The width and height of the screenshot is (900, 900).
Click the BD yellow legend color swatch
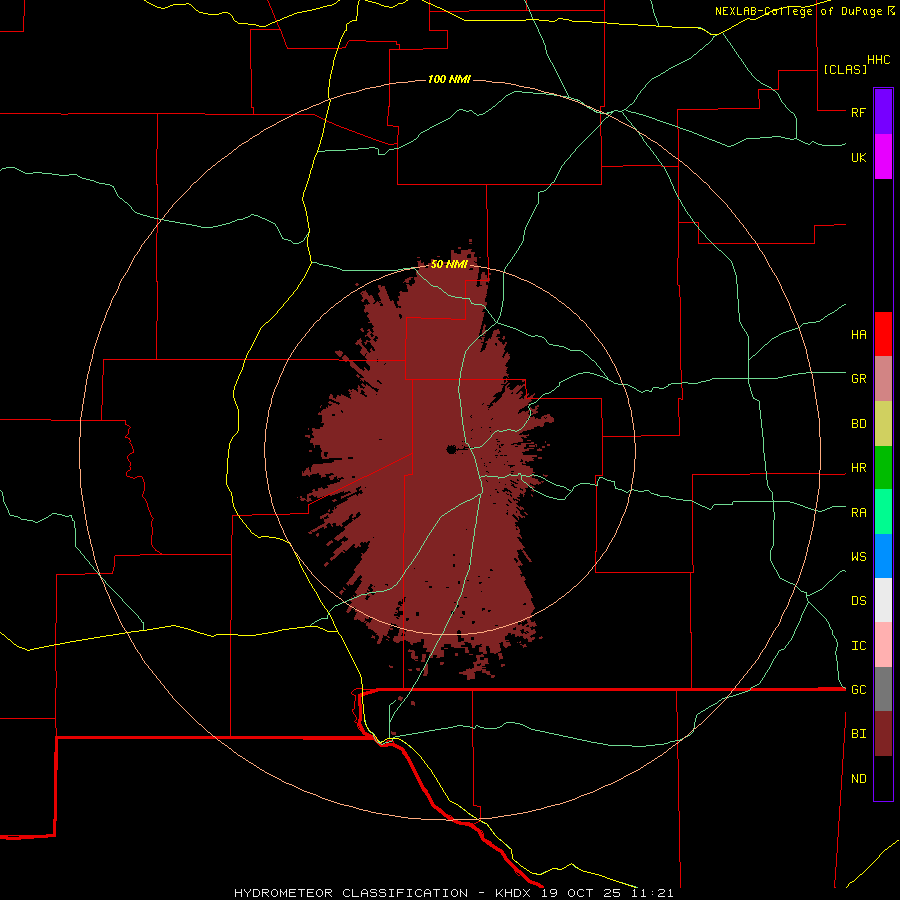tap(883, 424)
